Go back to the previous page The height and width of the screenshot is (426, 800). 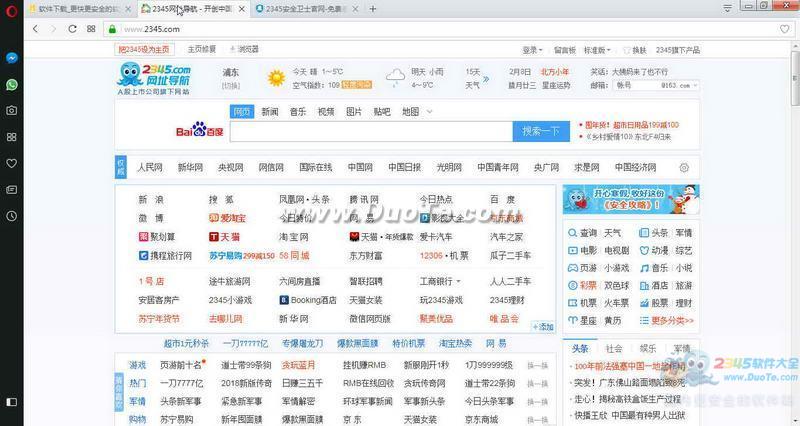tap(35, 29)
